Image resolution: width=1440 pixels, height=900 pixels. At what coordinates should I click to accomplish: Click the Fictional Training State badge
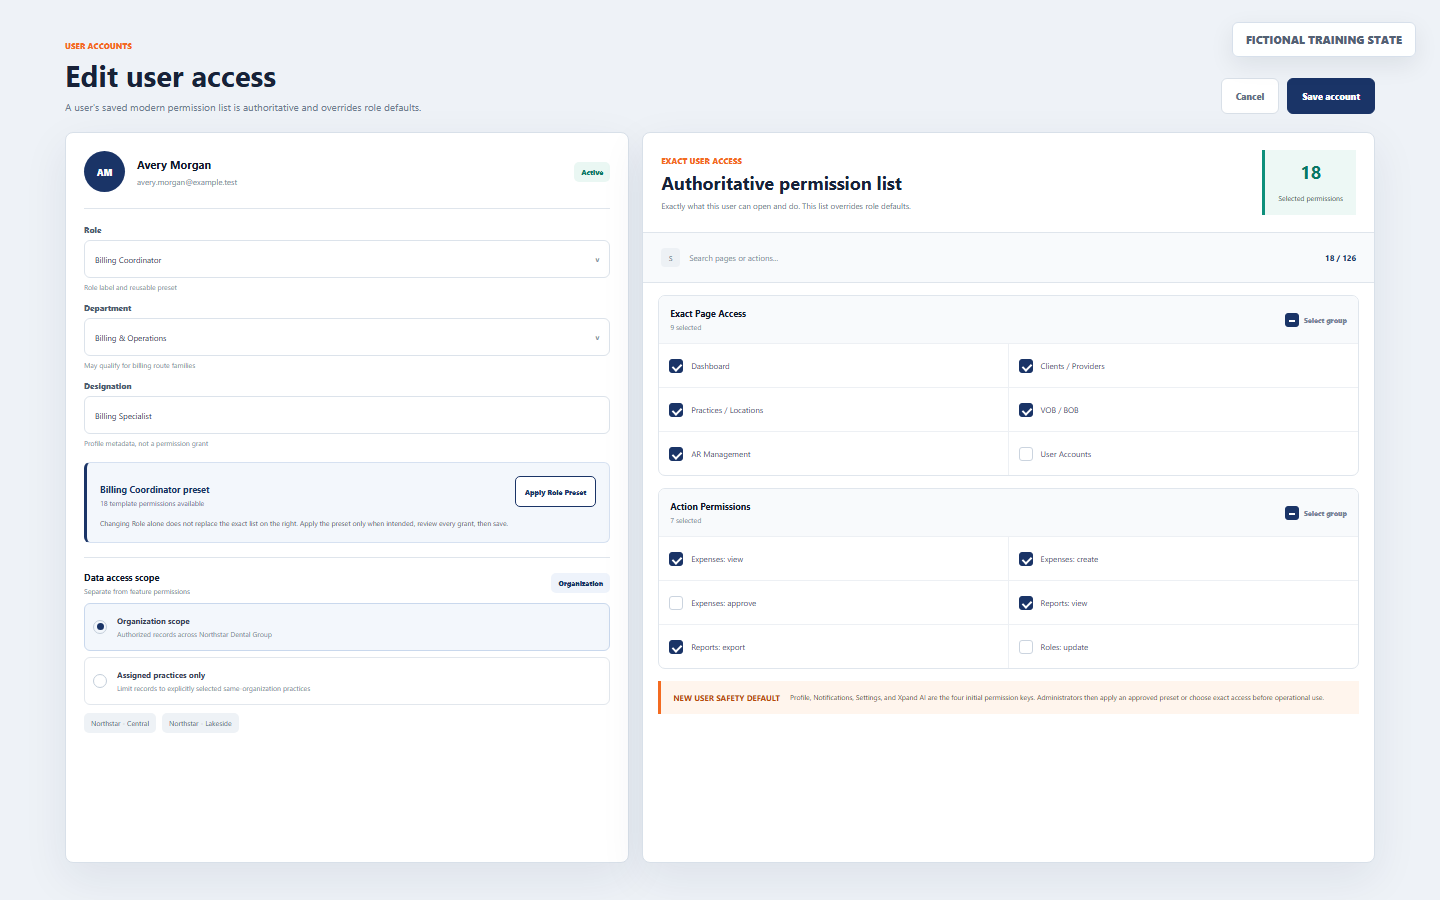(x=1324, y=40)
